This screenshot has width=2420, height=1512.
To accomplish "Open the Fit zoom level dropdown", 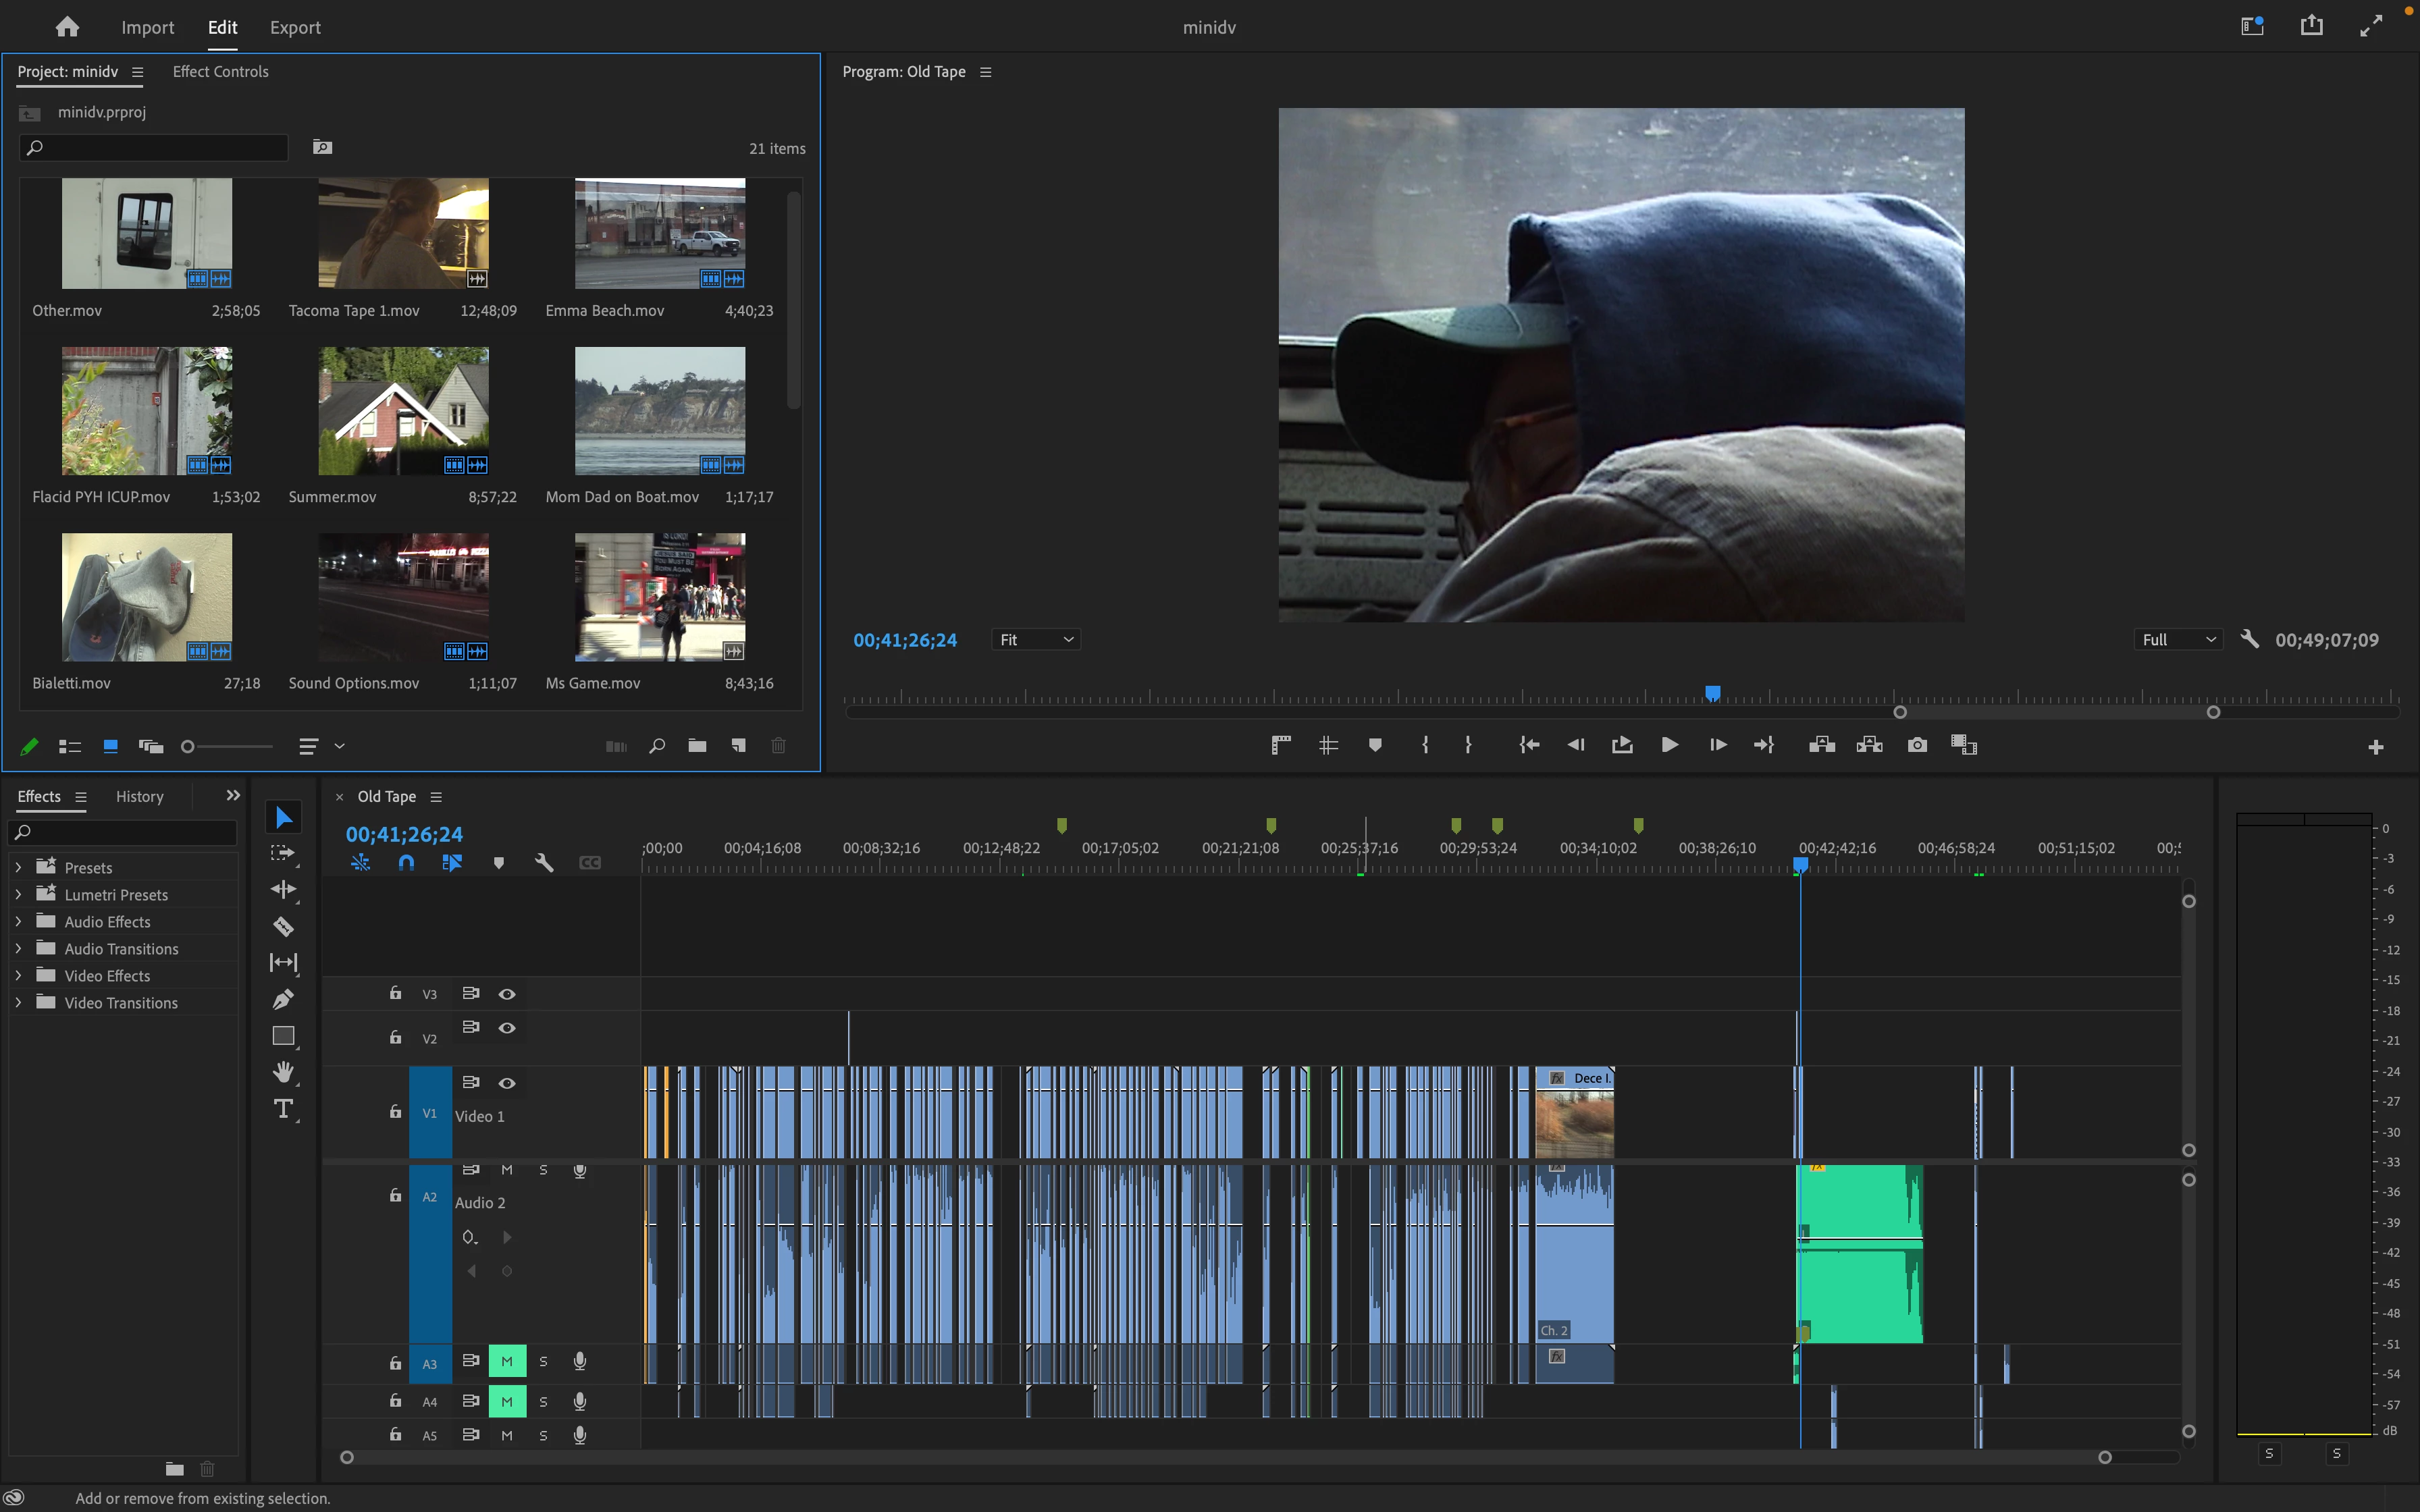I will tap(1036, 639).
